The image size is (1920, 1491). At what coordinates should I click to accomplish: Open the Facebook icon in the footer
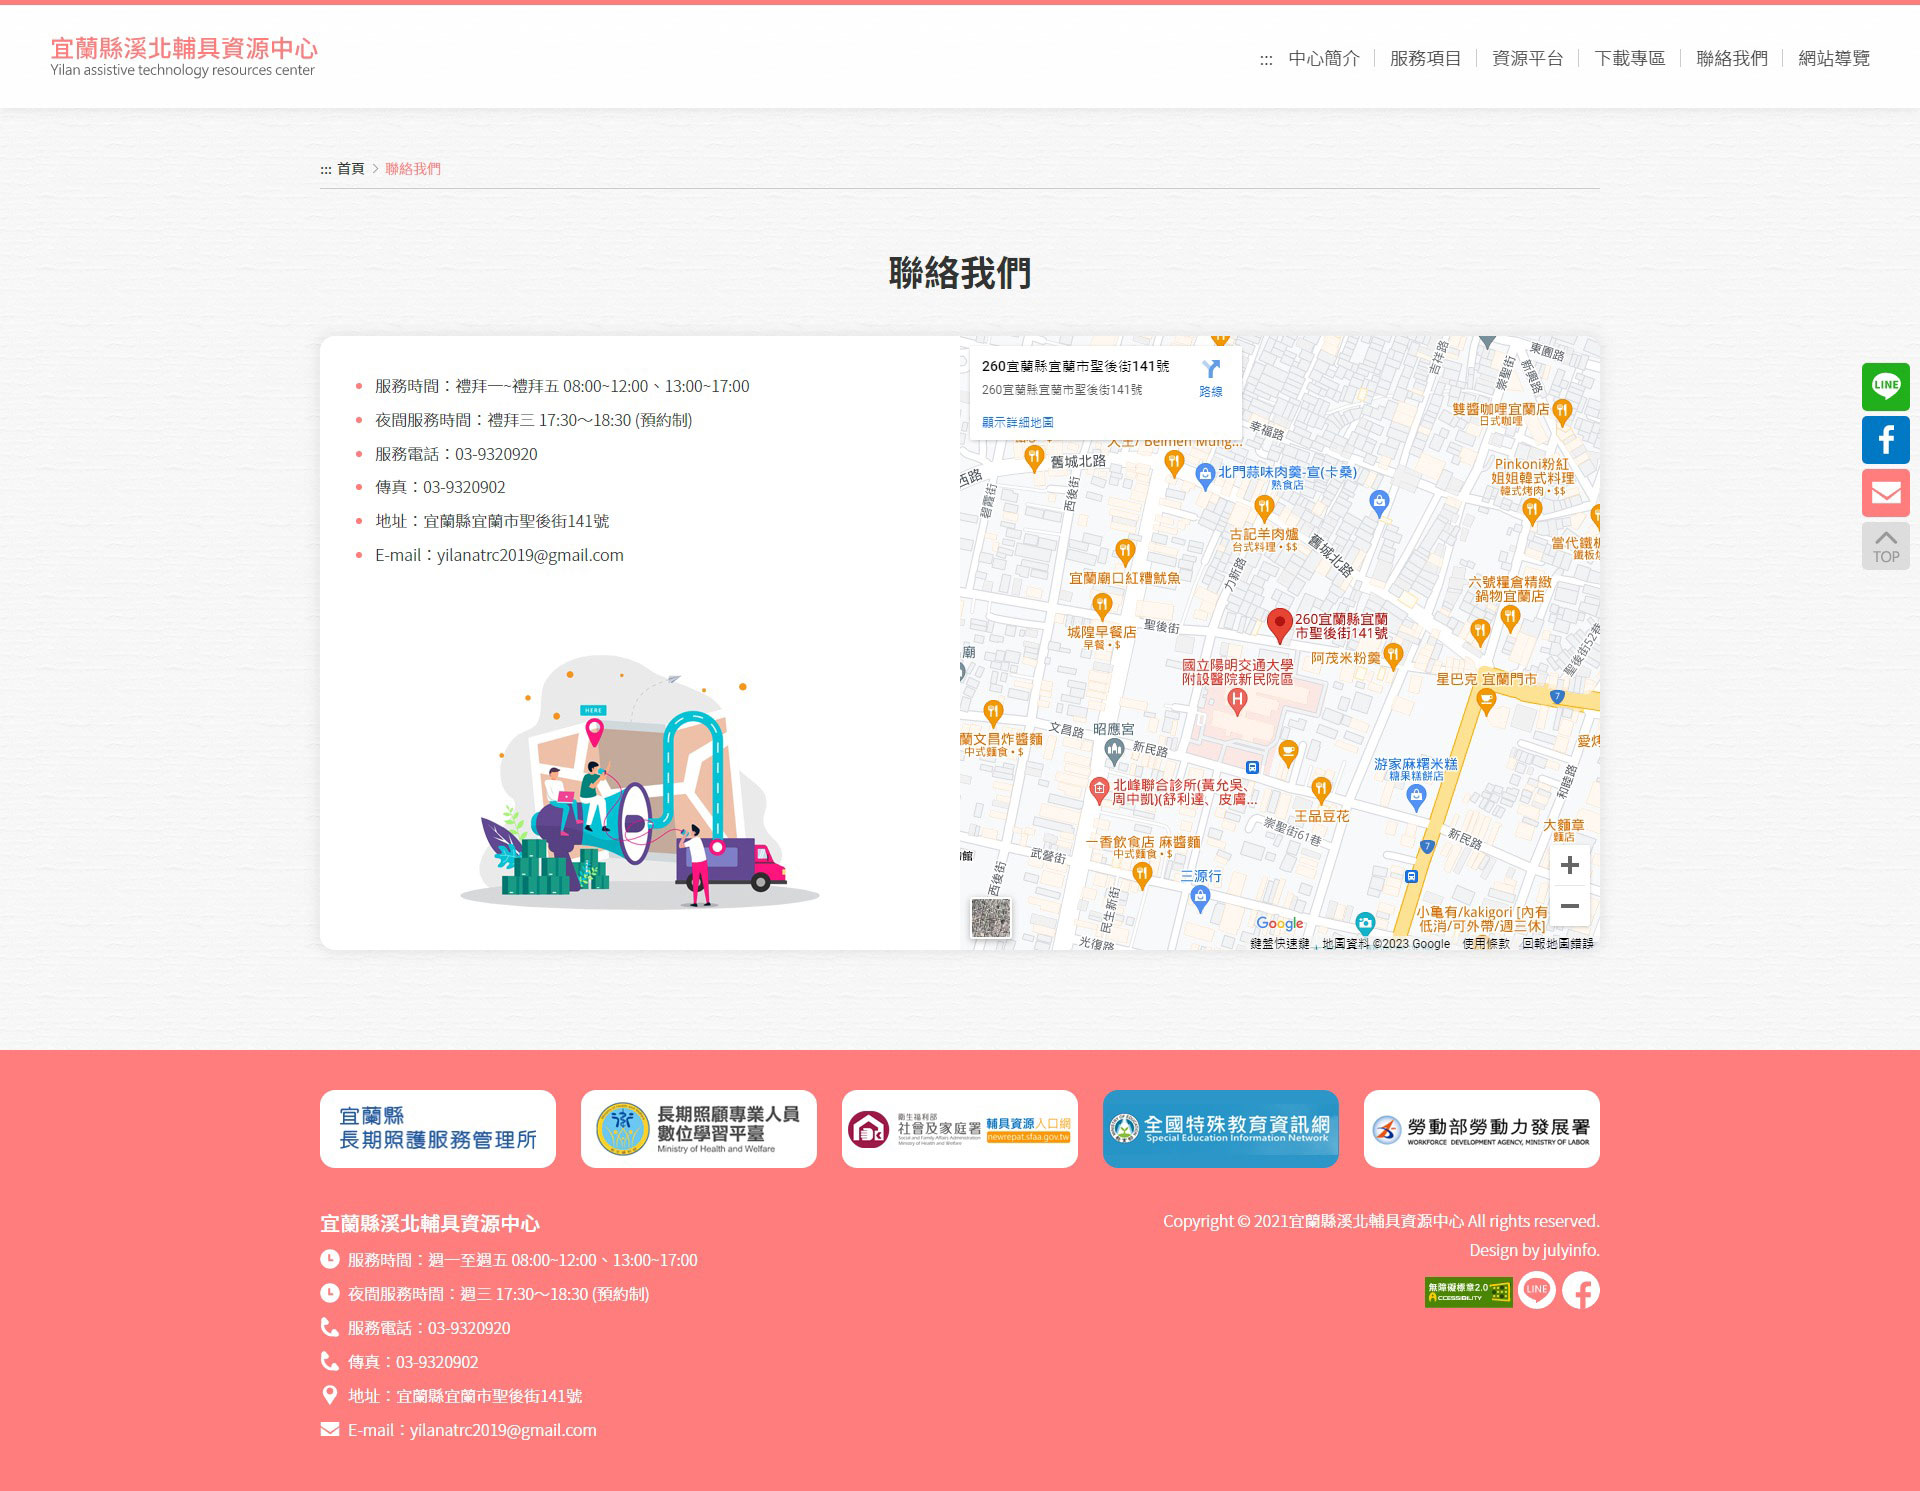(1580, 1291)
